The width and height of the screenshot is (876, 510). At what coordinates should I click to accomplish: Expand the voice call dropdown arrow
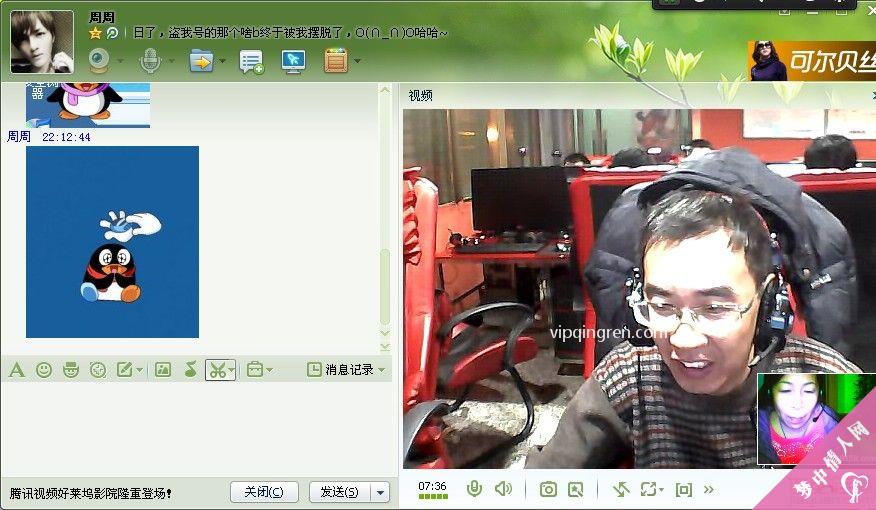(172, 61)
